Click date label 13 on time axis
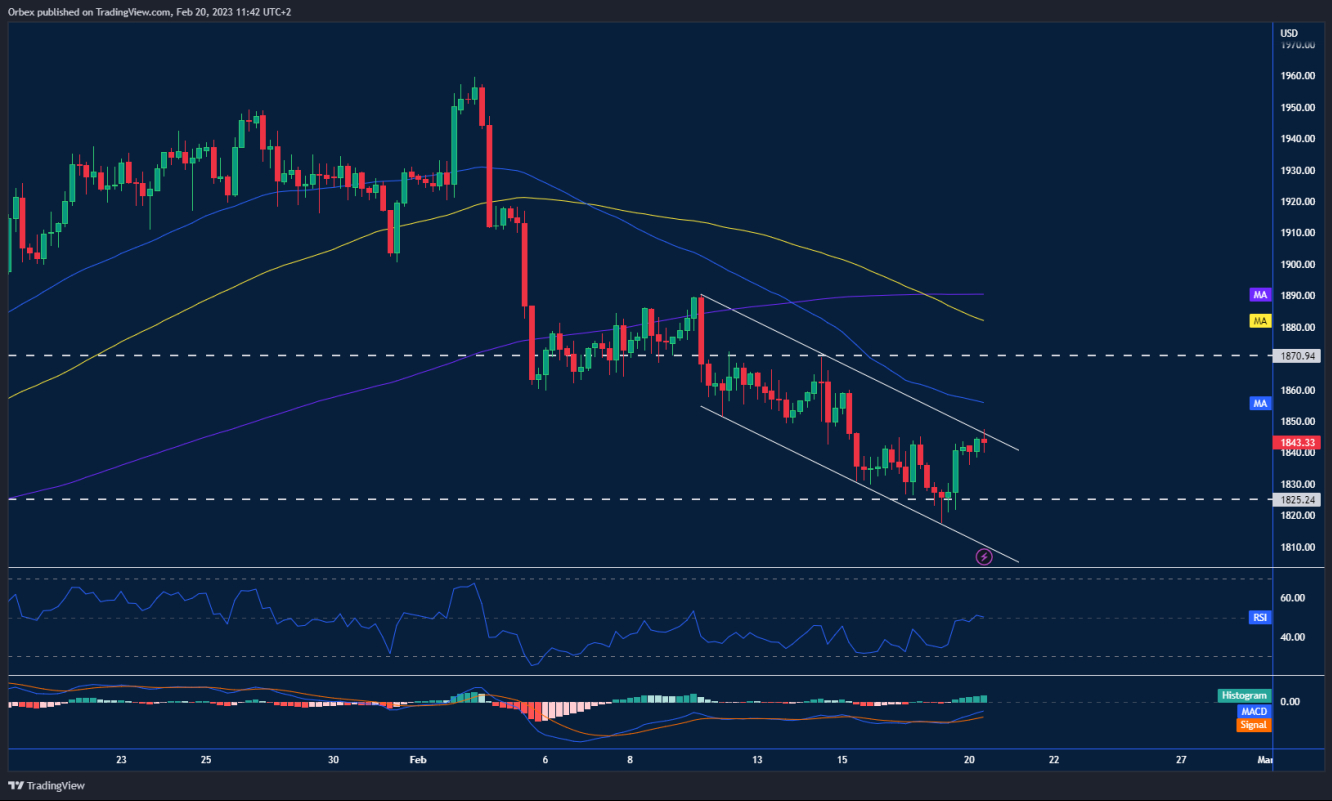Viewport: 1332px width, 801px height. [x=757, y=760]
